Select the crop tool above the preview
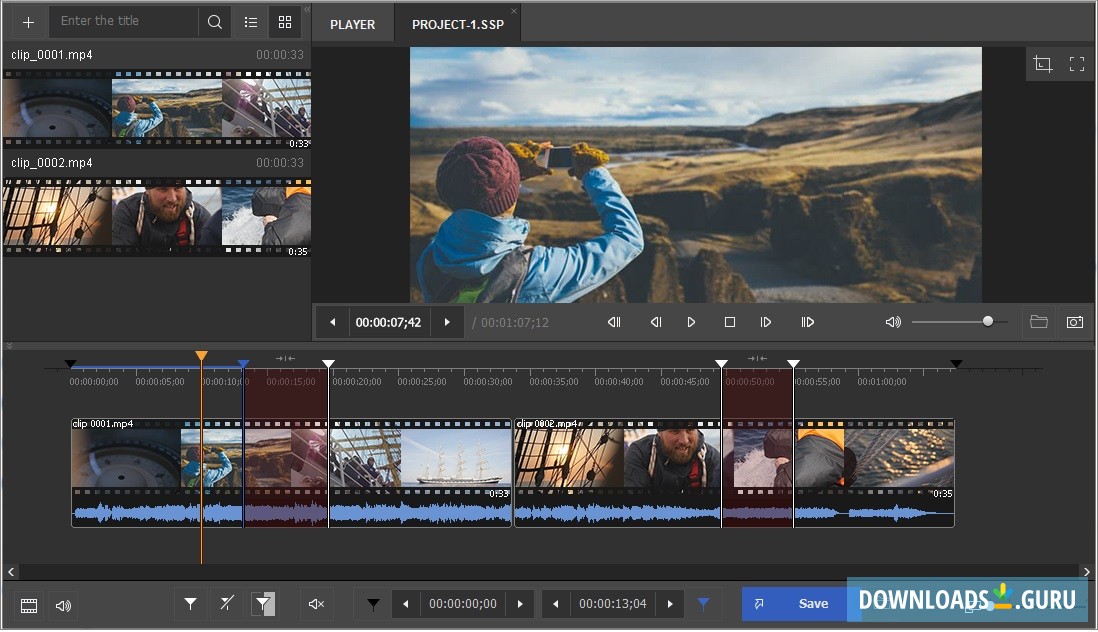 tap(1043, 63)
